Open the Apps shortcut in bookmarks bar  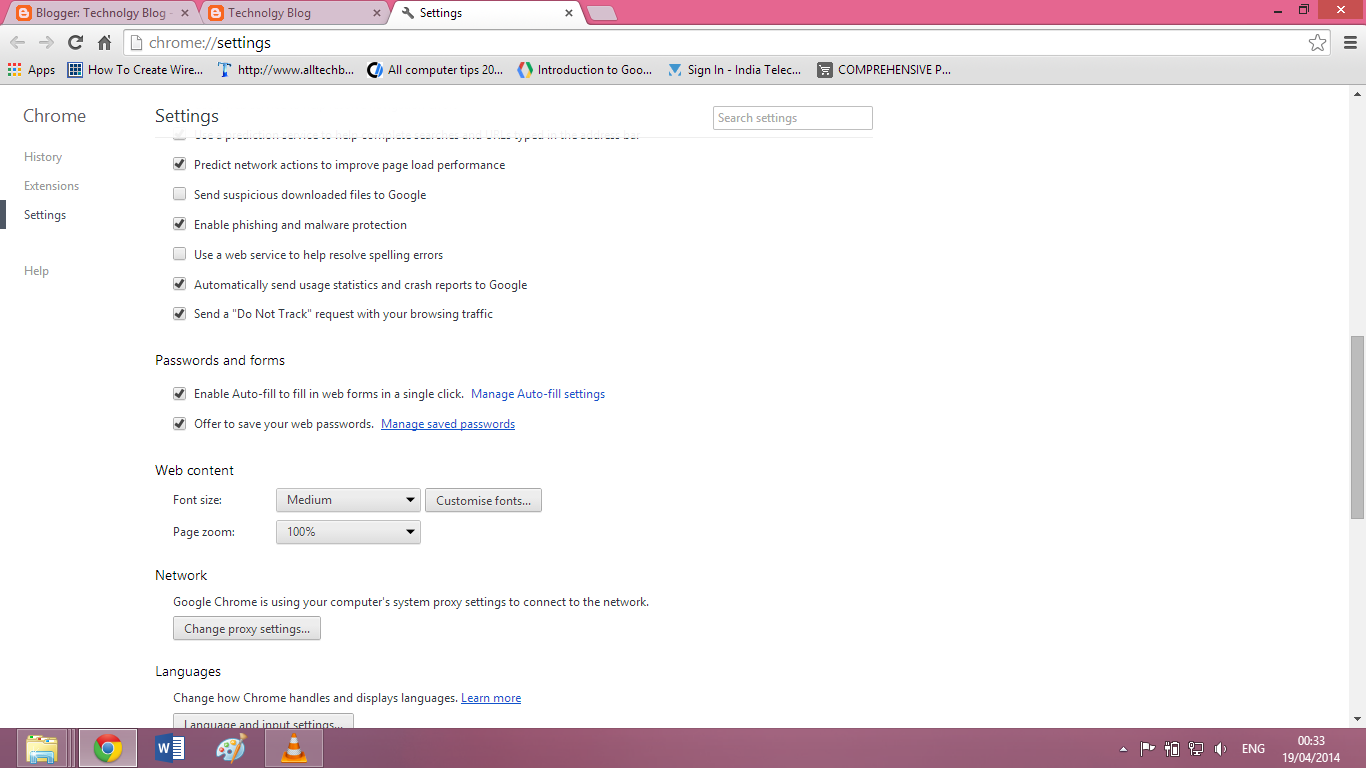pos(31,70)
